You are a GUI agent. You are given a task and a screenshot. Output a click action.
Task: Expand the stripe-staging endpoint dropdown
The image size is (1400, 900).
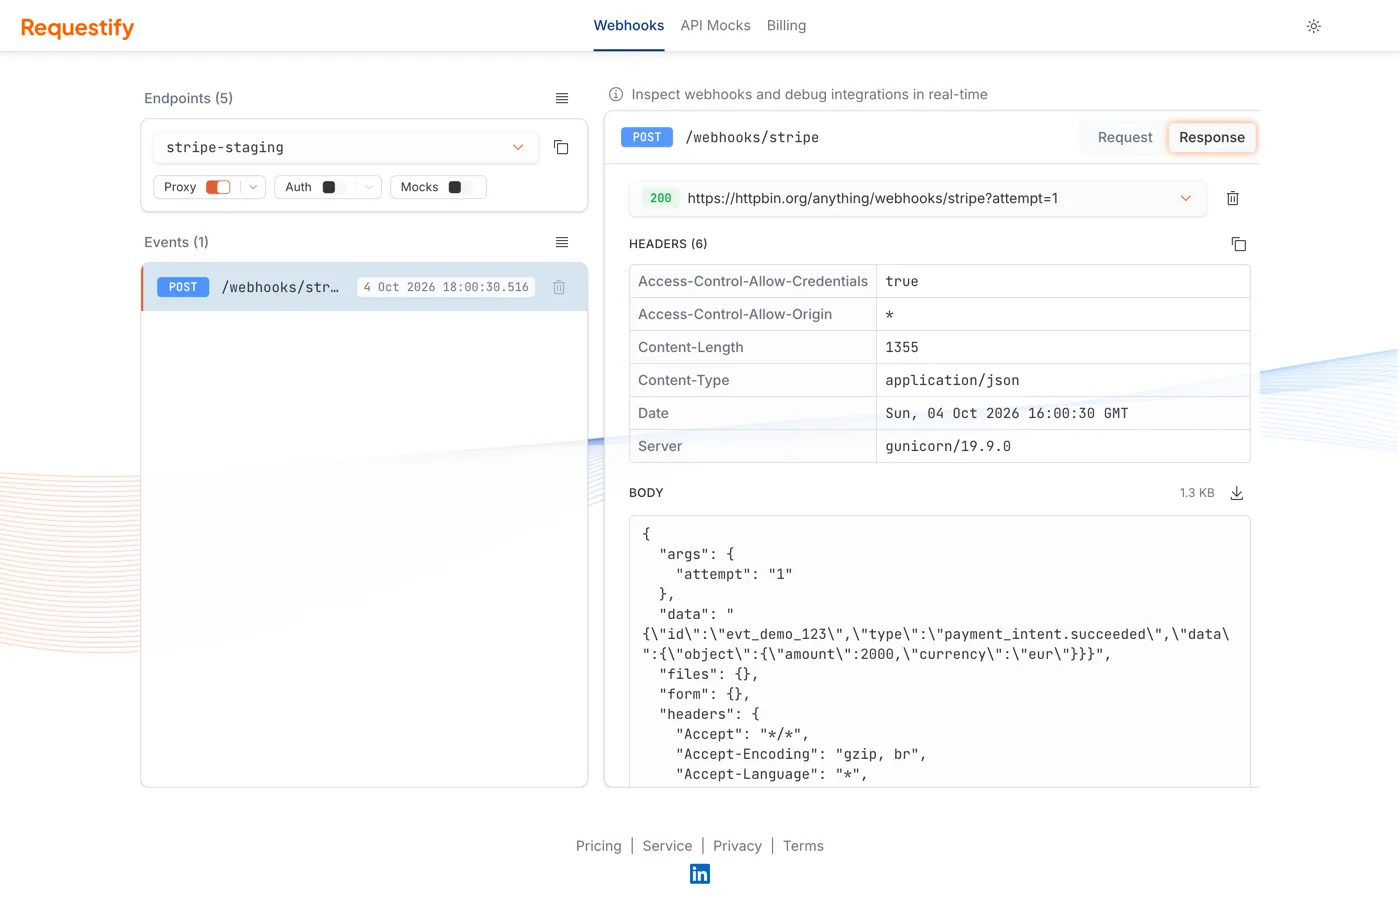[x=518, y=147]
